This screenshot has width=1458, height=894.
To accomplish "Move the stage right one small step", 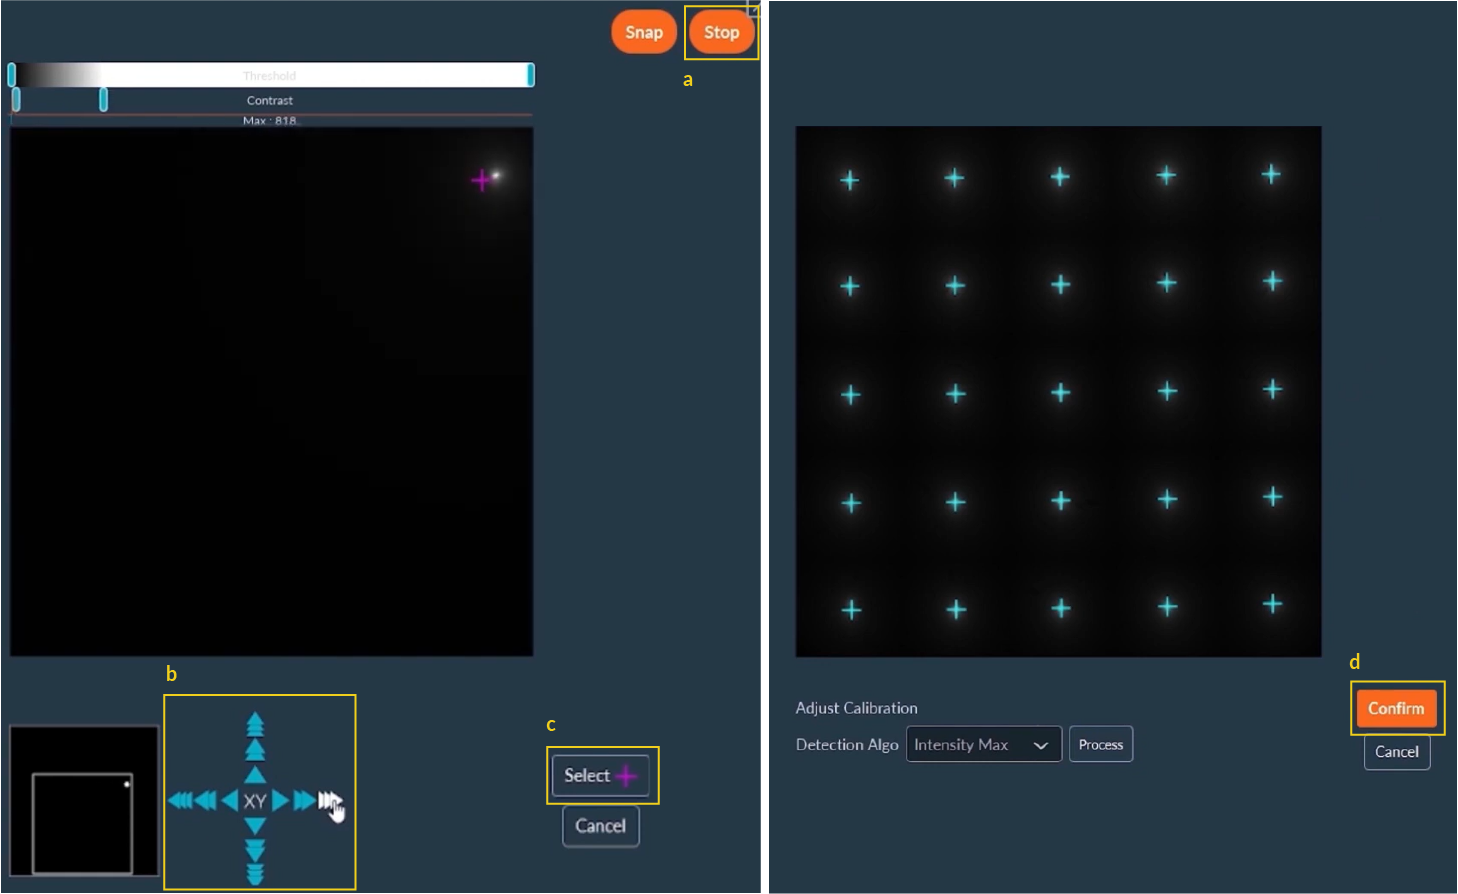I will 281,800.
